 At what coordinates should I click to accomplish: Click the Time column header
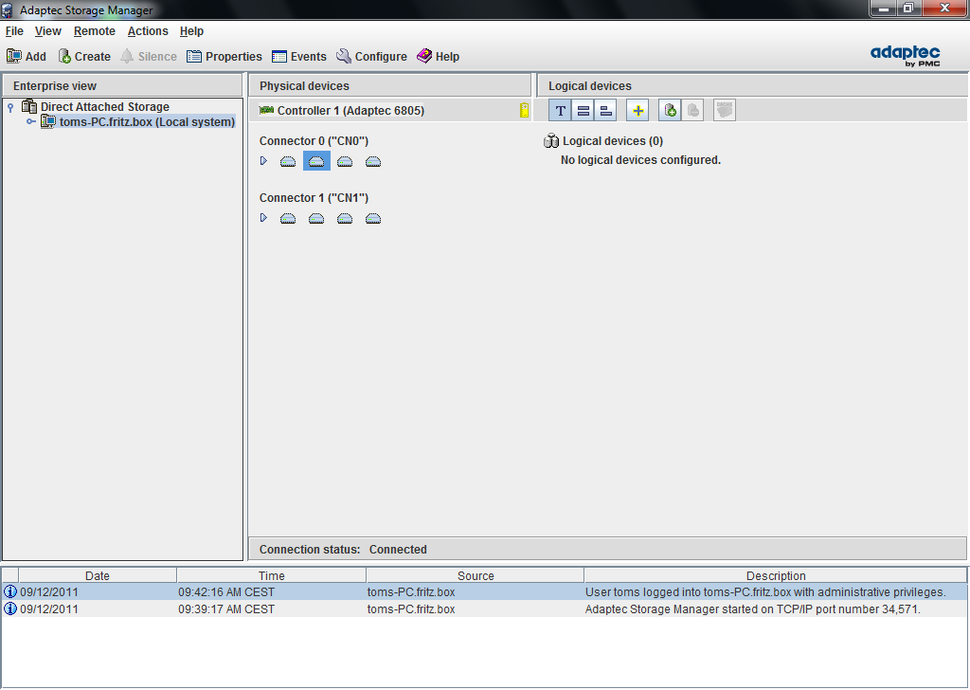coord(272,576)
